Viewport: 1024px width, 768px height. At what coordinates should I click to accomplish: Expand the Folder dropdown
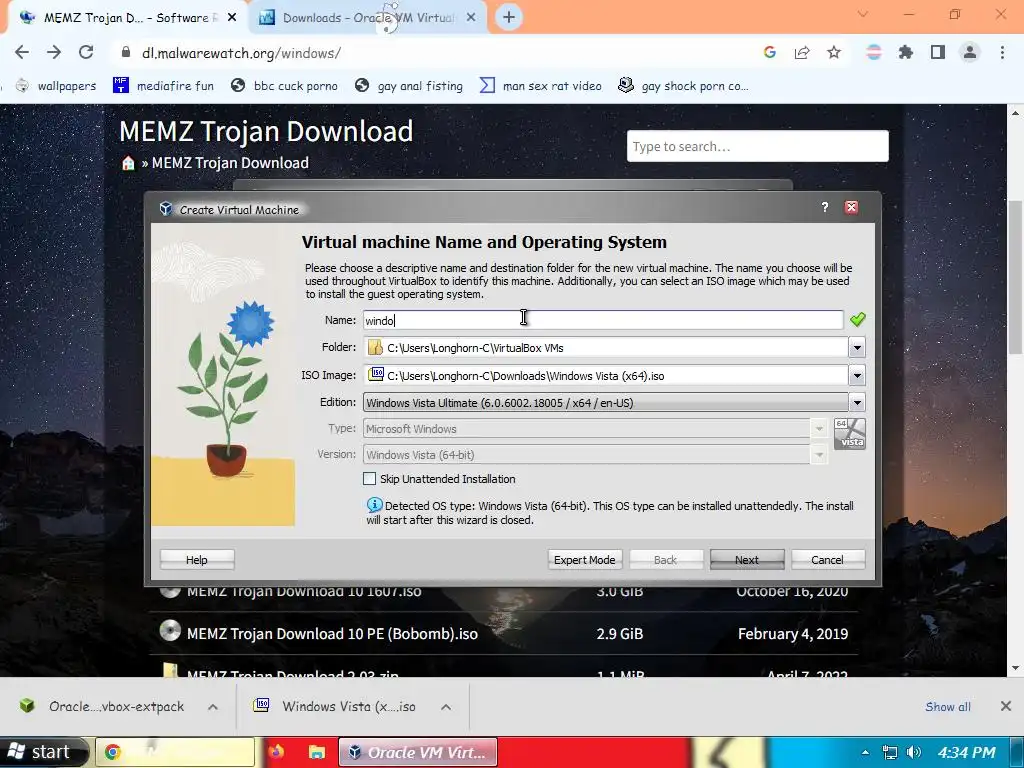[x=857, y=347]
